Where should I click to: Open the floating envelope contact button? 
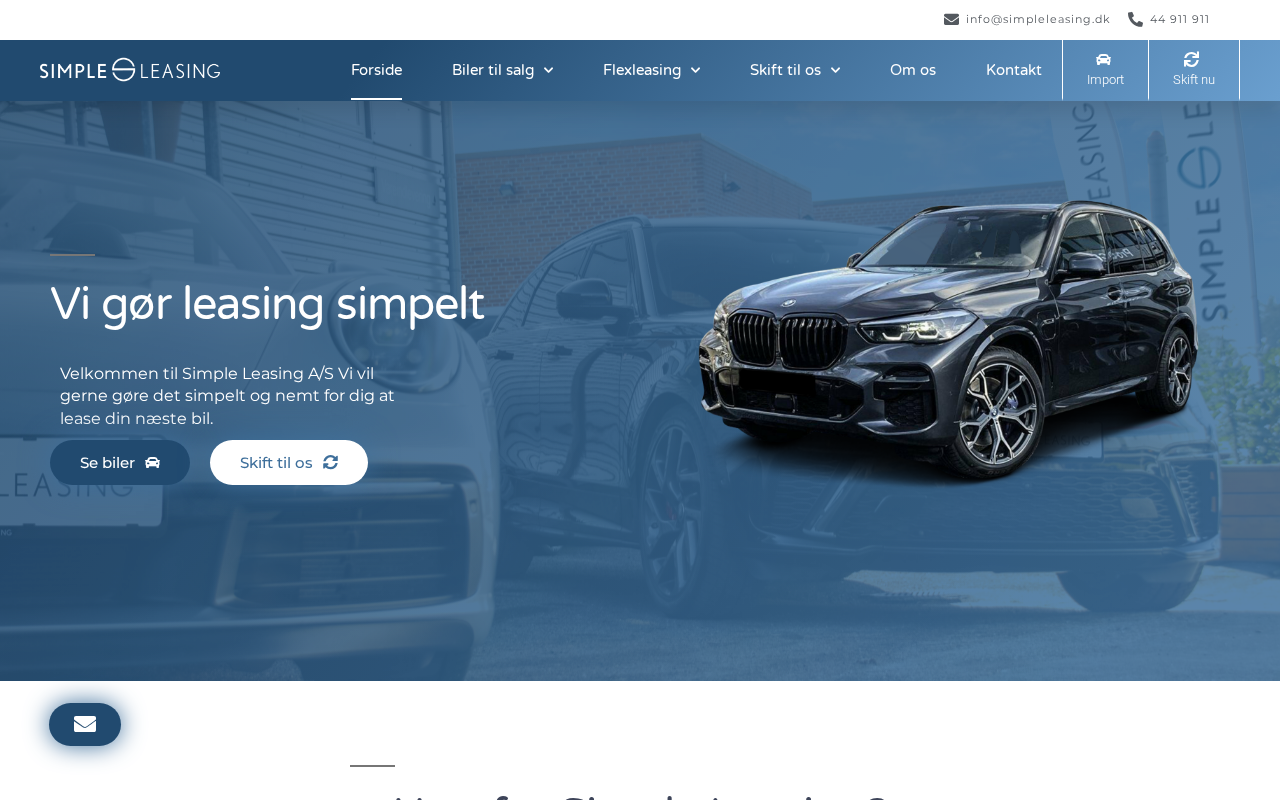[85, 724]
